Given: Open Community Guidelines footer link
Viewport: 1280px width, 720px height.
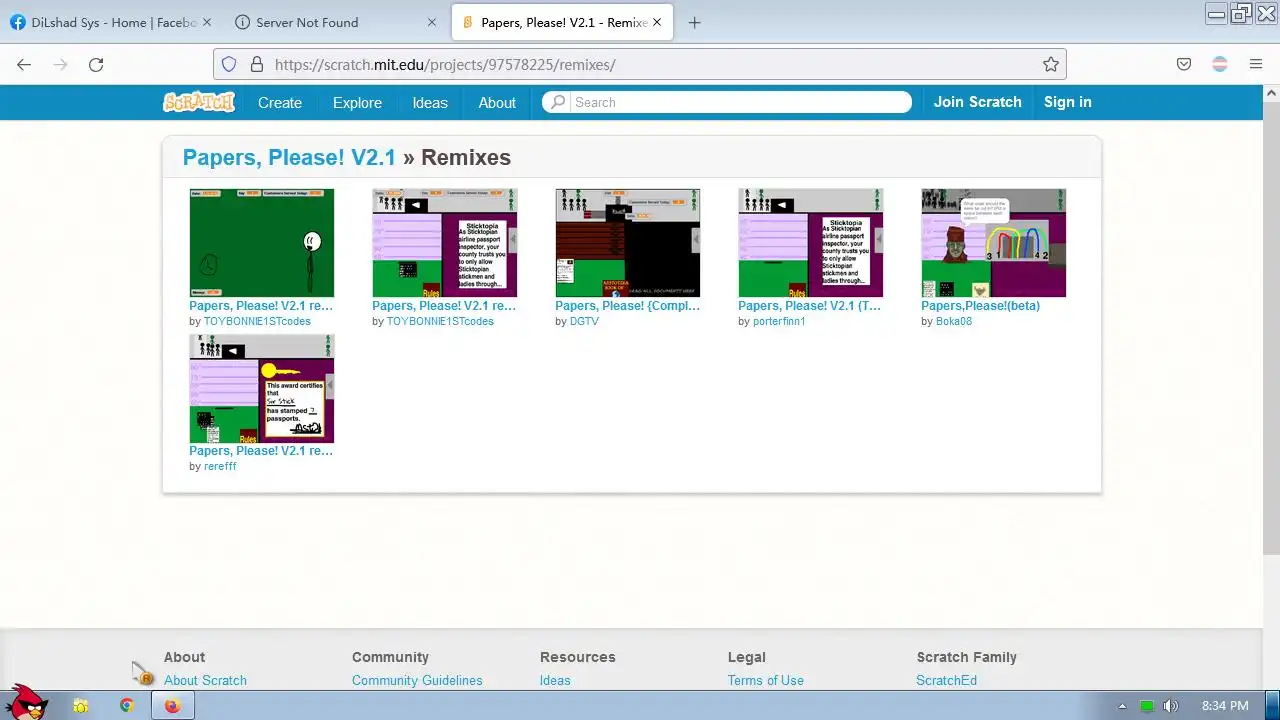Looking at the screenshot, I should (x=417, y=680).
